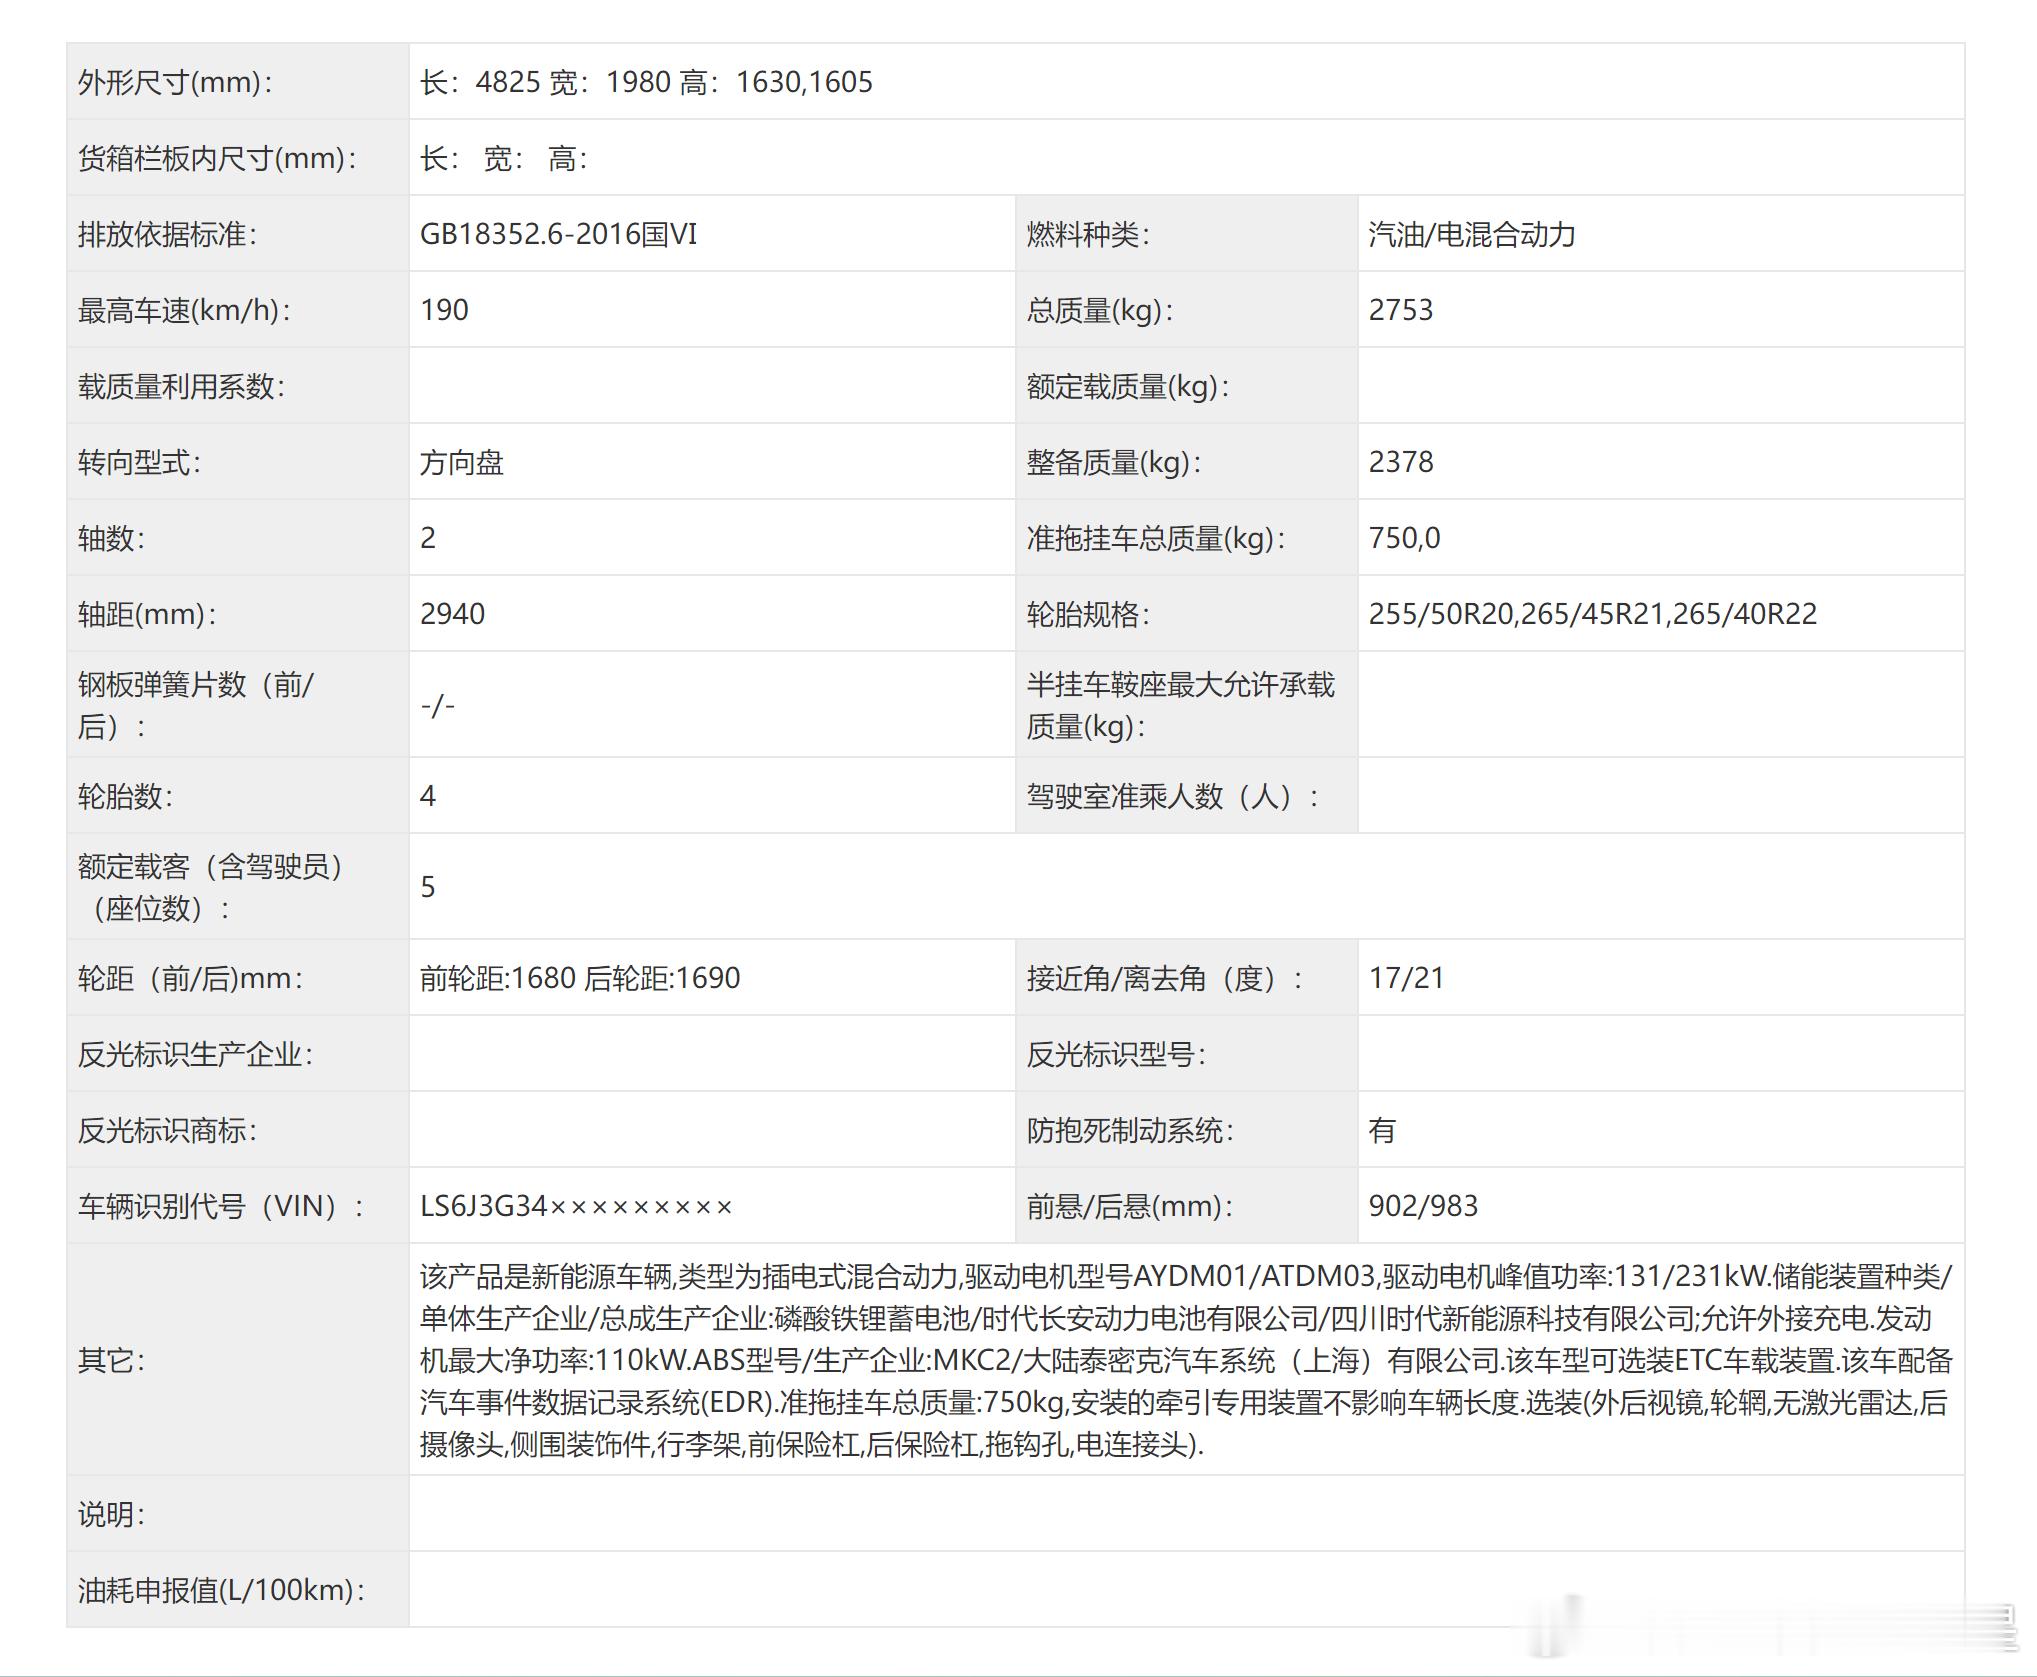
Task: Select wheelbase value 2940
Action: point(452,614)
